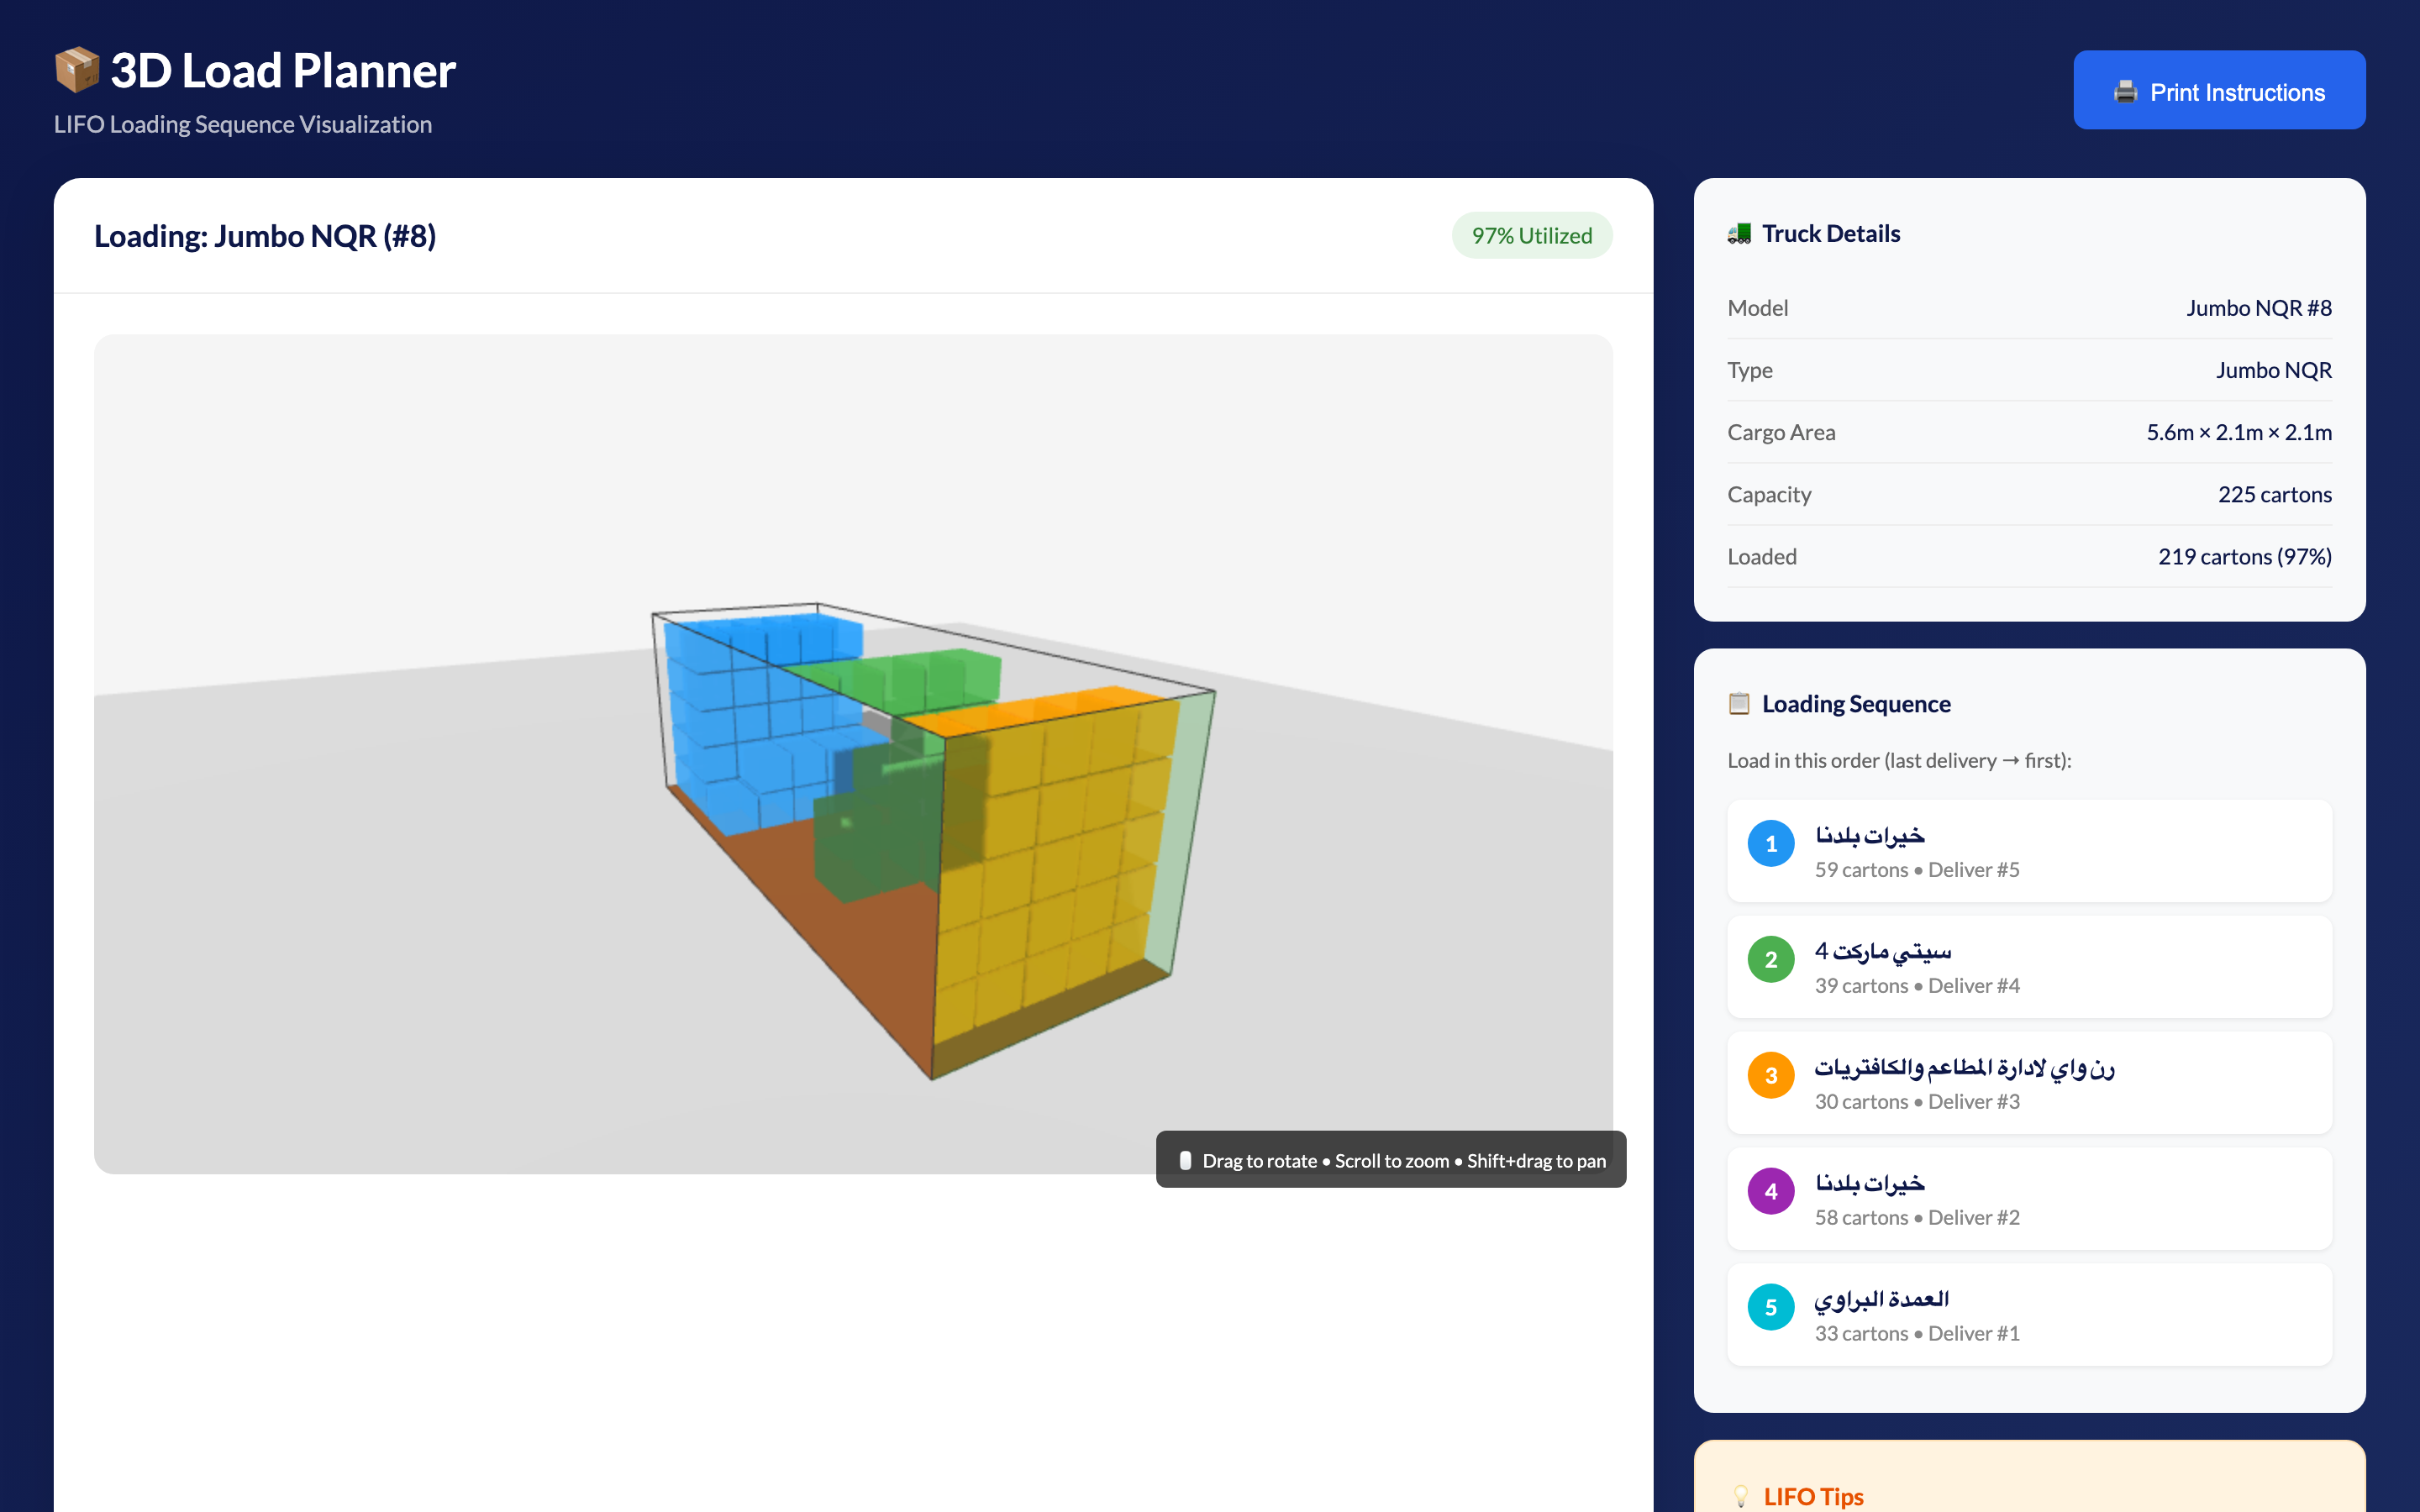
Task: Click the Cargo Area label
Action: point(1781,432)
